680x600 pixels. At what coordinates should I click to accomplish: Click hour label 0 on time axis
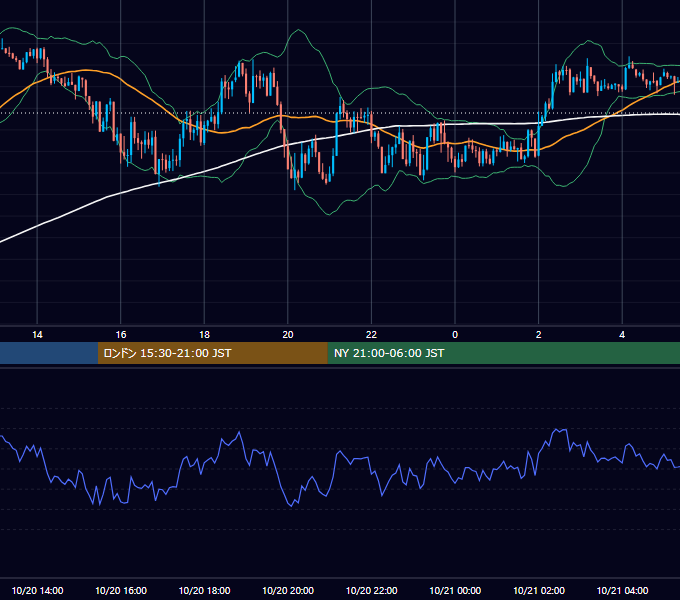[455, 335]
